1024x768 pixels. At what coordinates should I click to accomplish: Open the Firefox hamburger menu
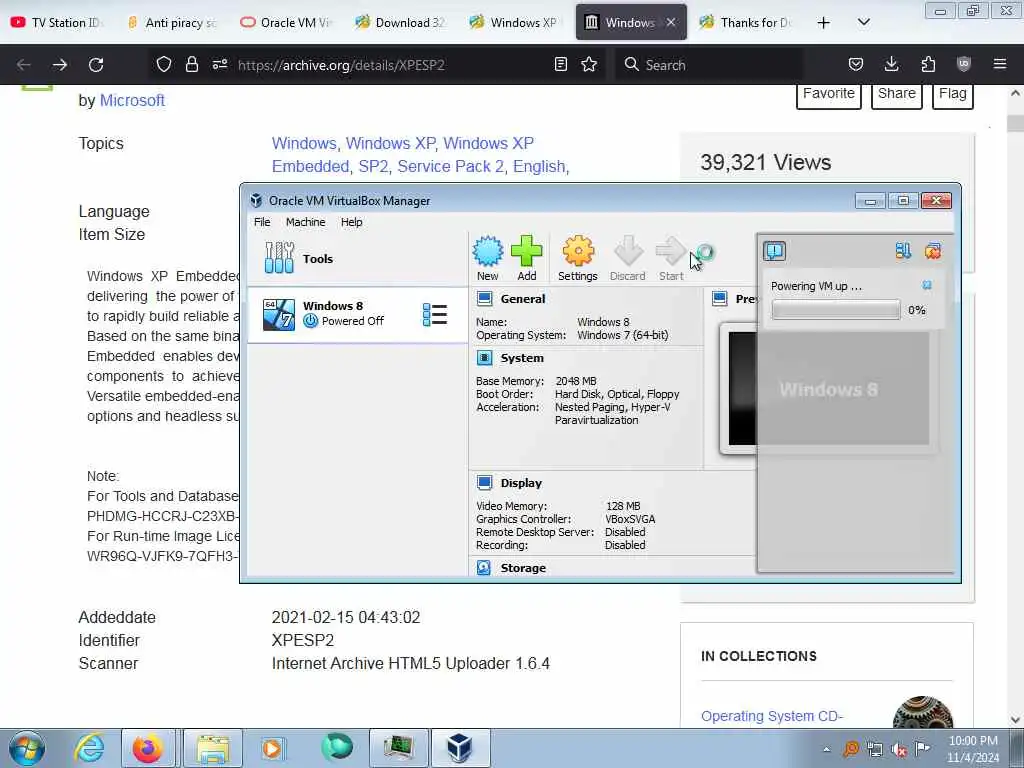coord(1000,65)
